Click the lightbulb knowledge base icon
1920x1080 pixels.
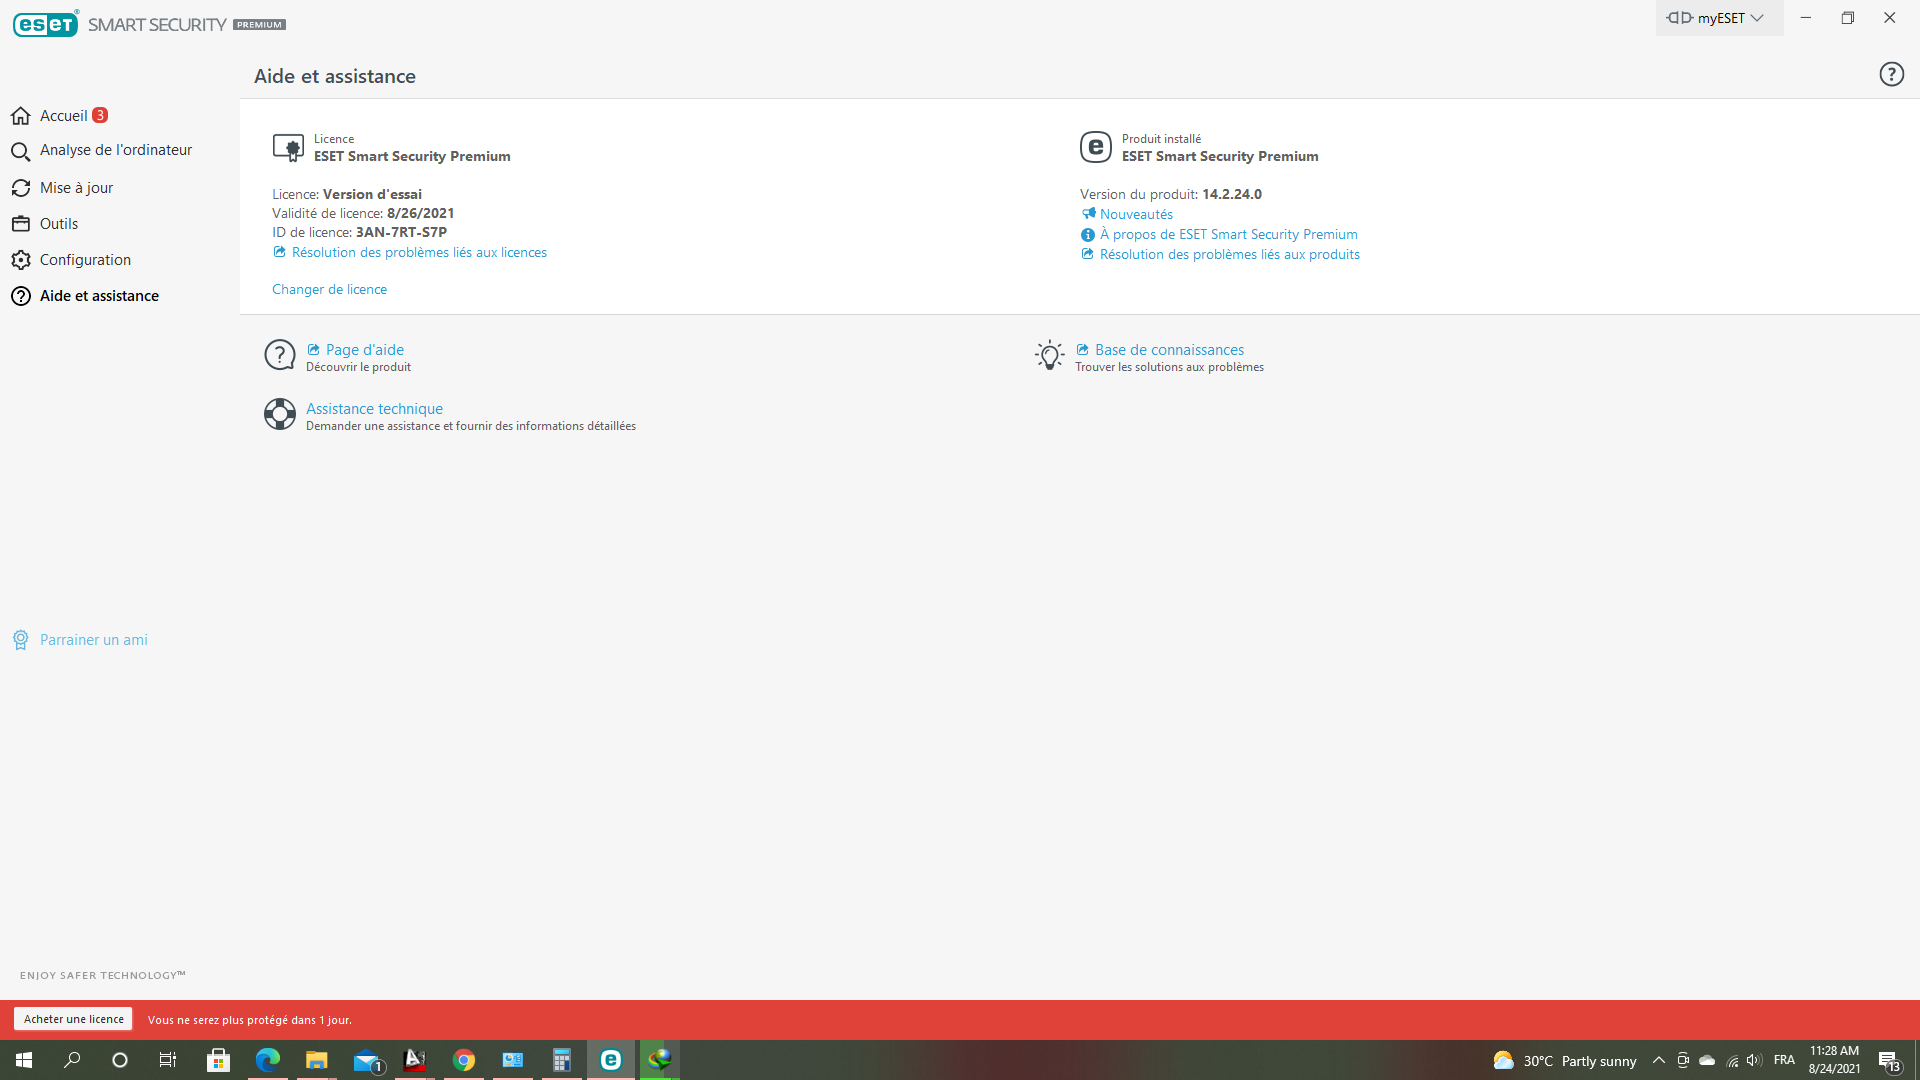(x=1049, y=355)
